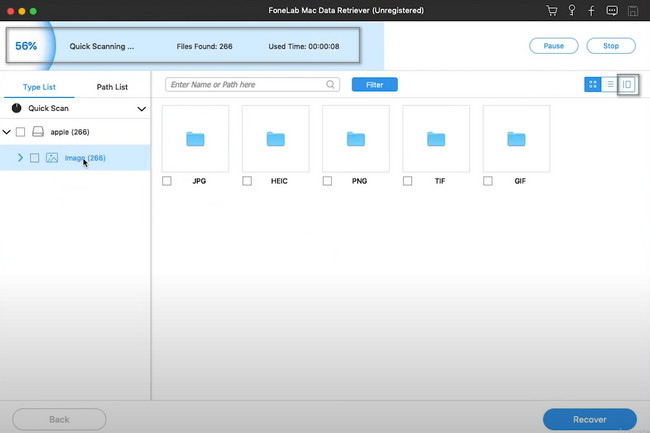Collapse the apple (266) tree node
Viewport: 650px width, 433px height.
[x=7, y=132]
